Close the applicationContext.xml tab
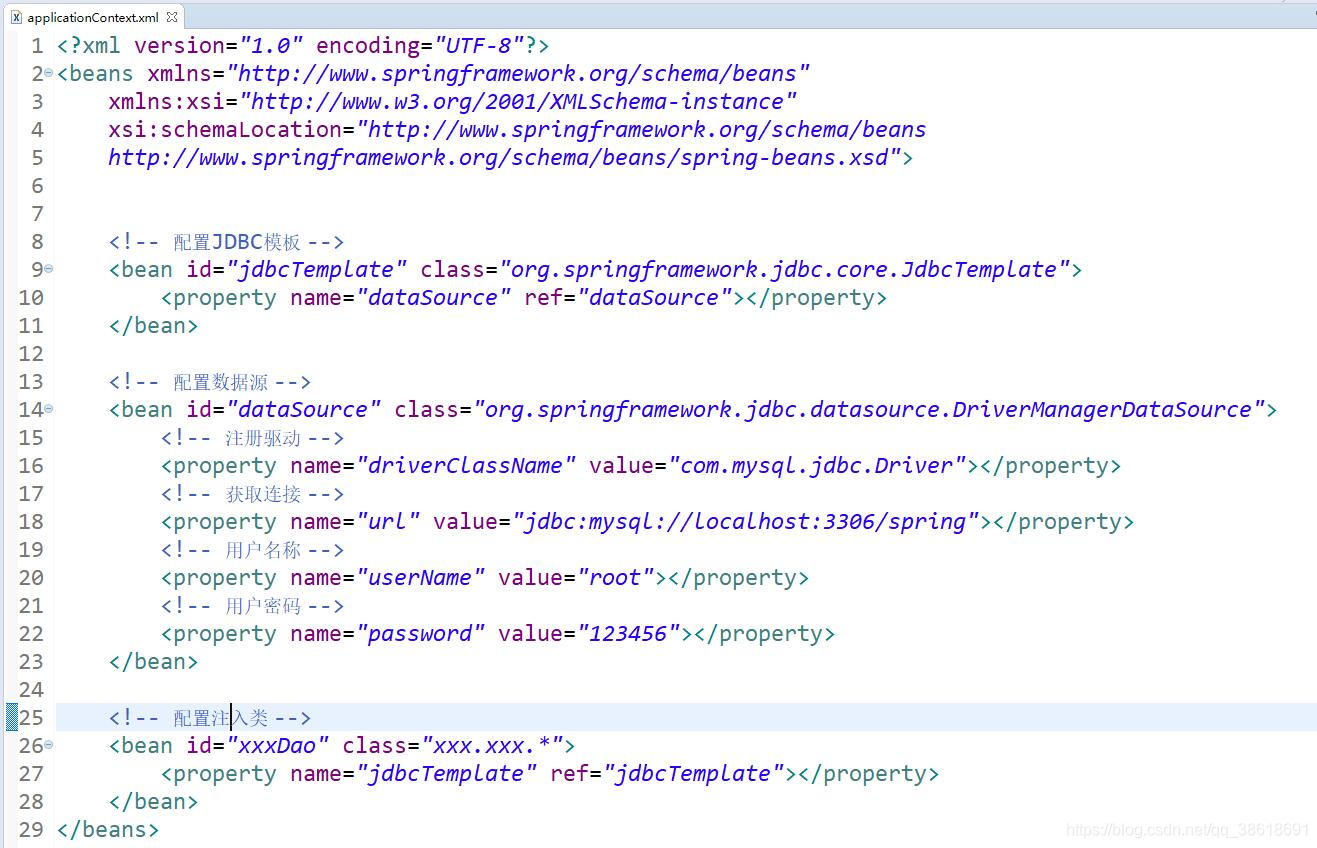Viewport: 1317px width, 848px height. point(172,16)
